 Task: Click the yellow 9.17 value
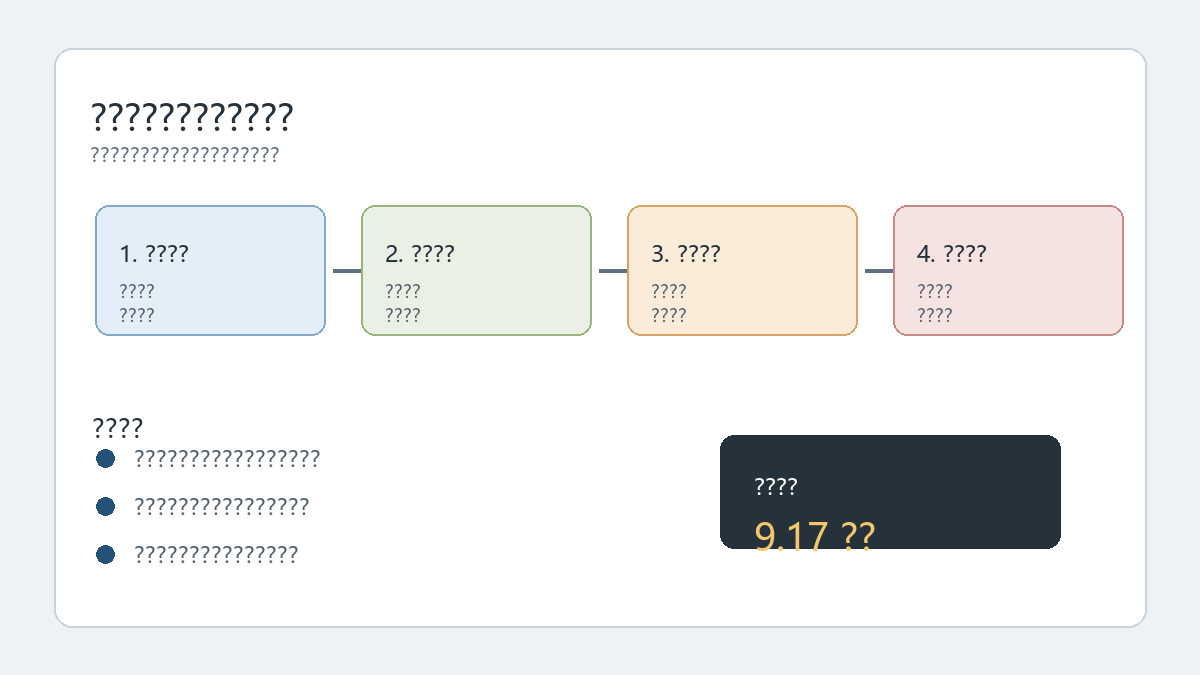814,534
